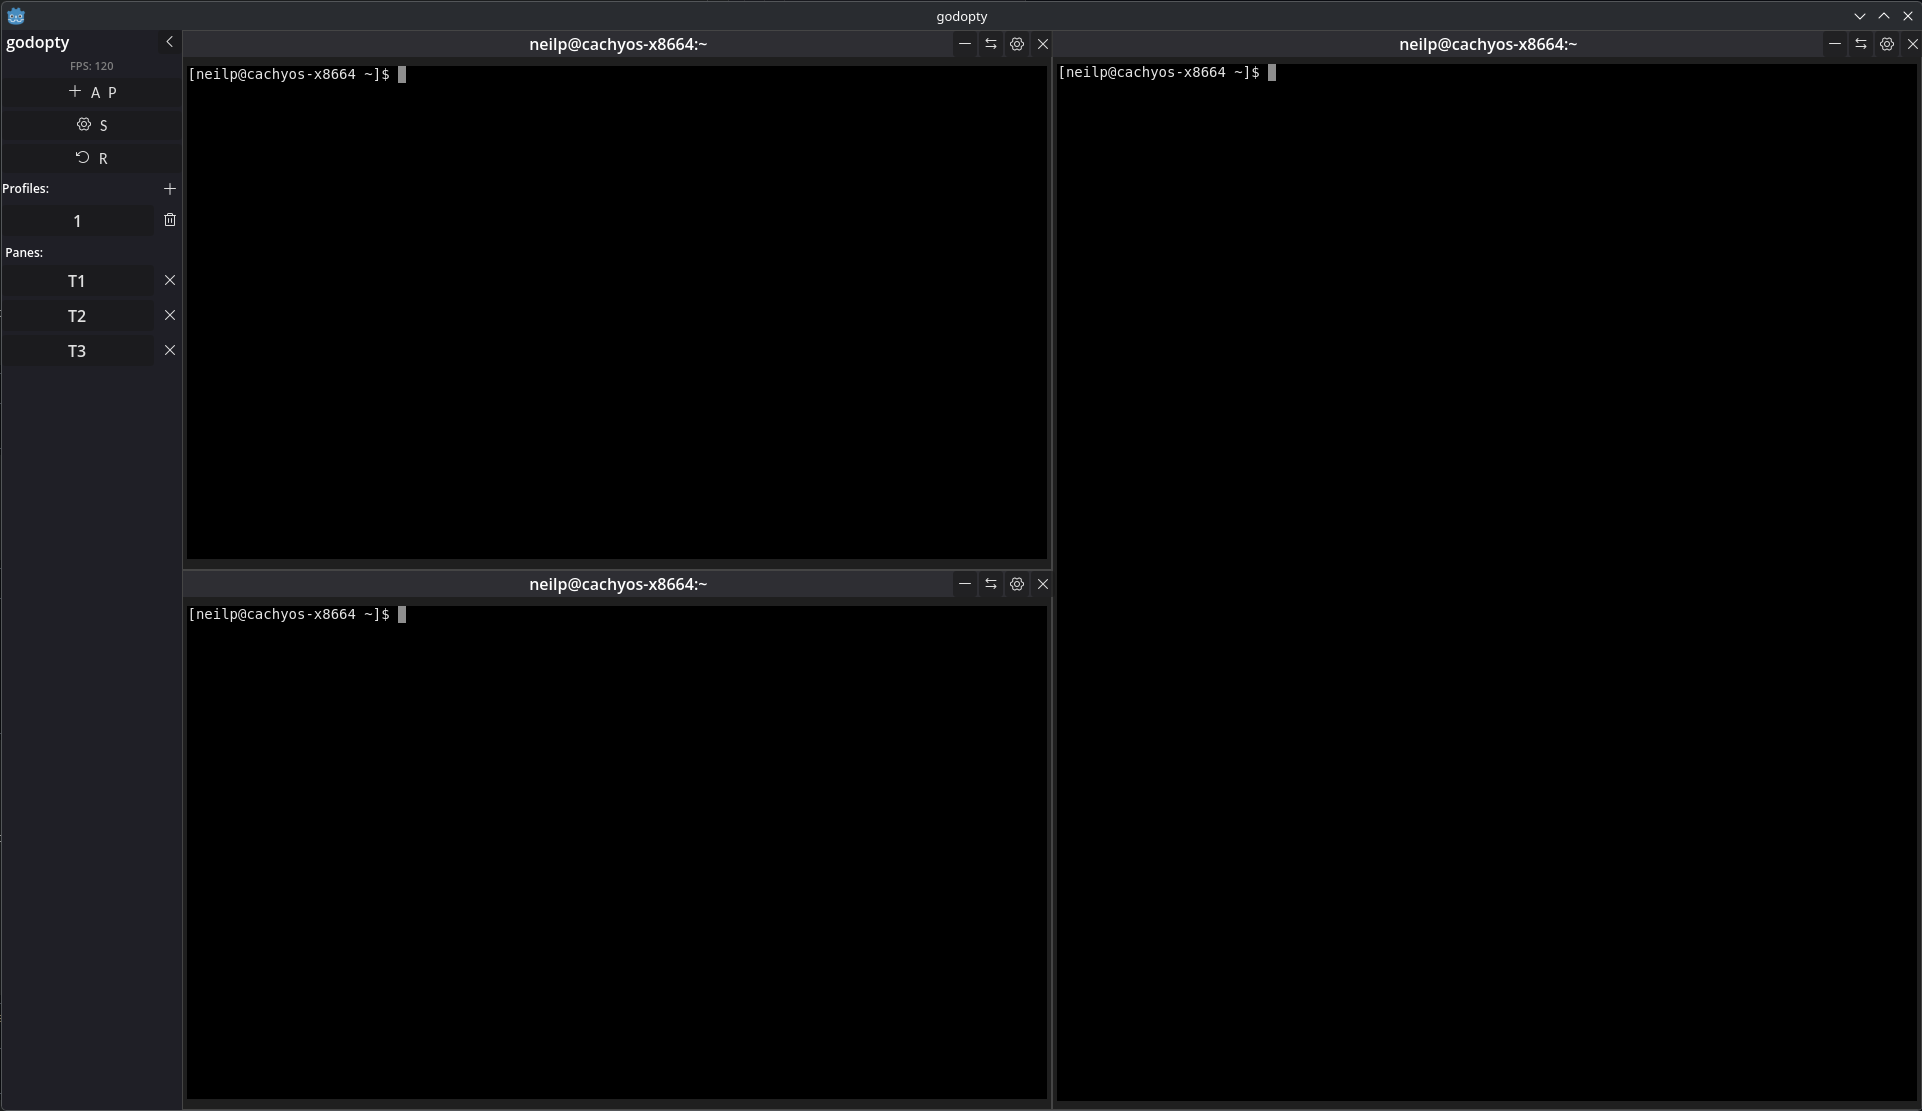
Task: Remove pane T3 with its X icon
Action: click(x=169, y=351)
